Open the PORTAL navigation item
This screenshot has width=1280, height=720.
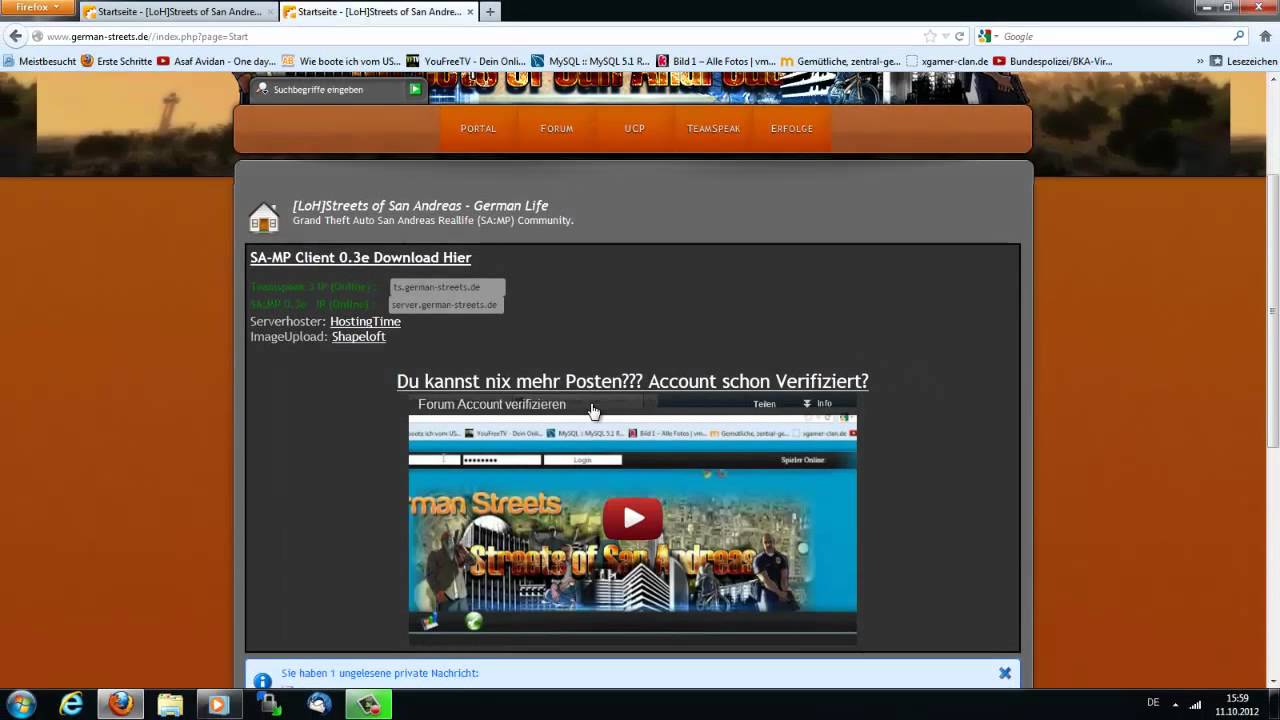478,129
